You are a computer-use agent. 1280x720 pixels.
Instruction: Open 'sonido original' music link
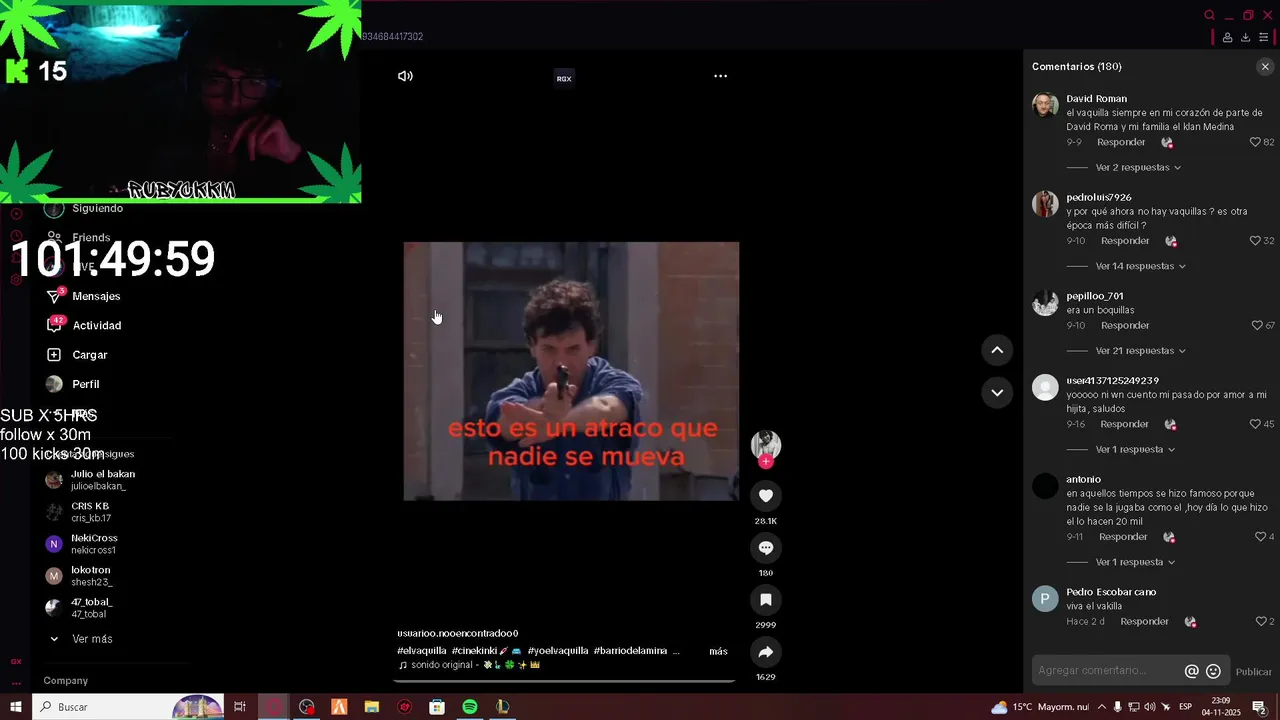click(x=469, y=665)
